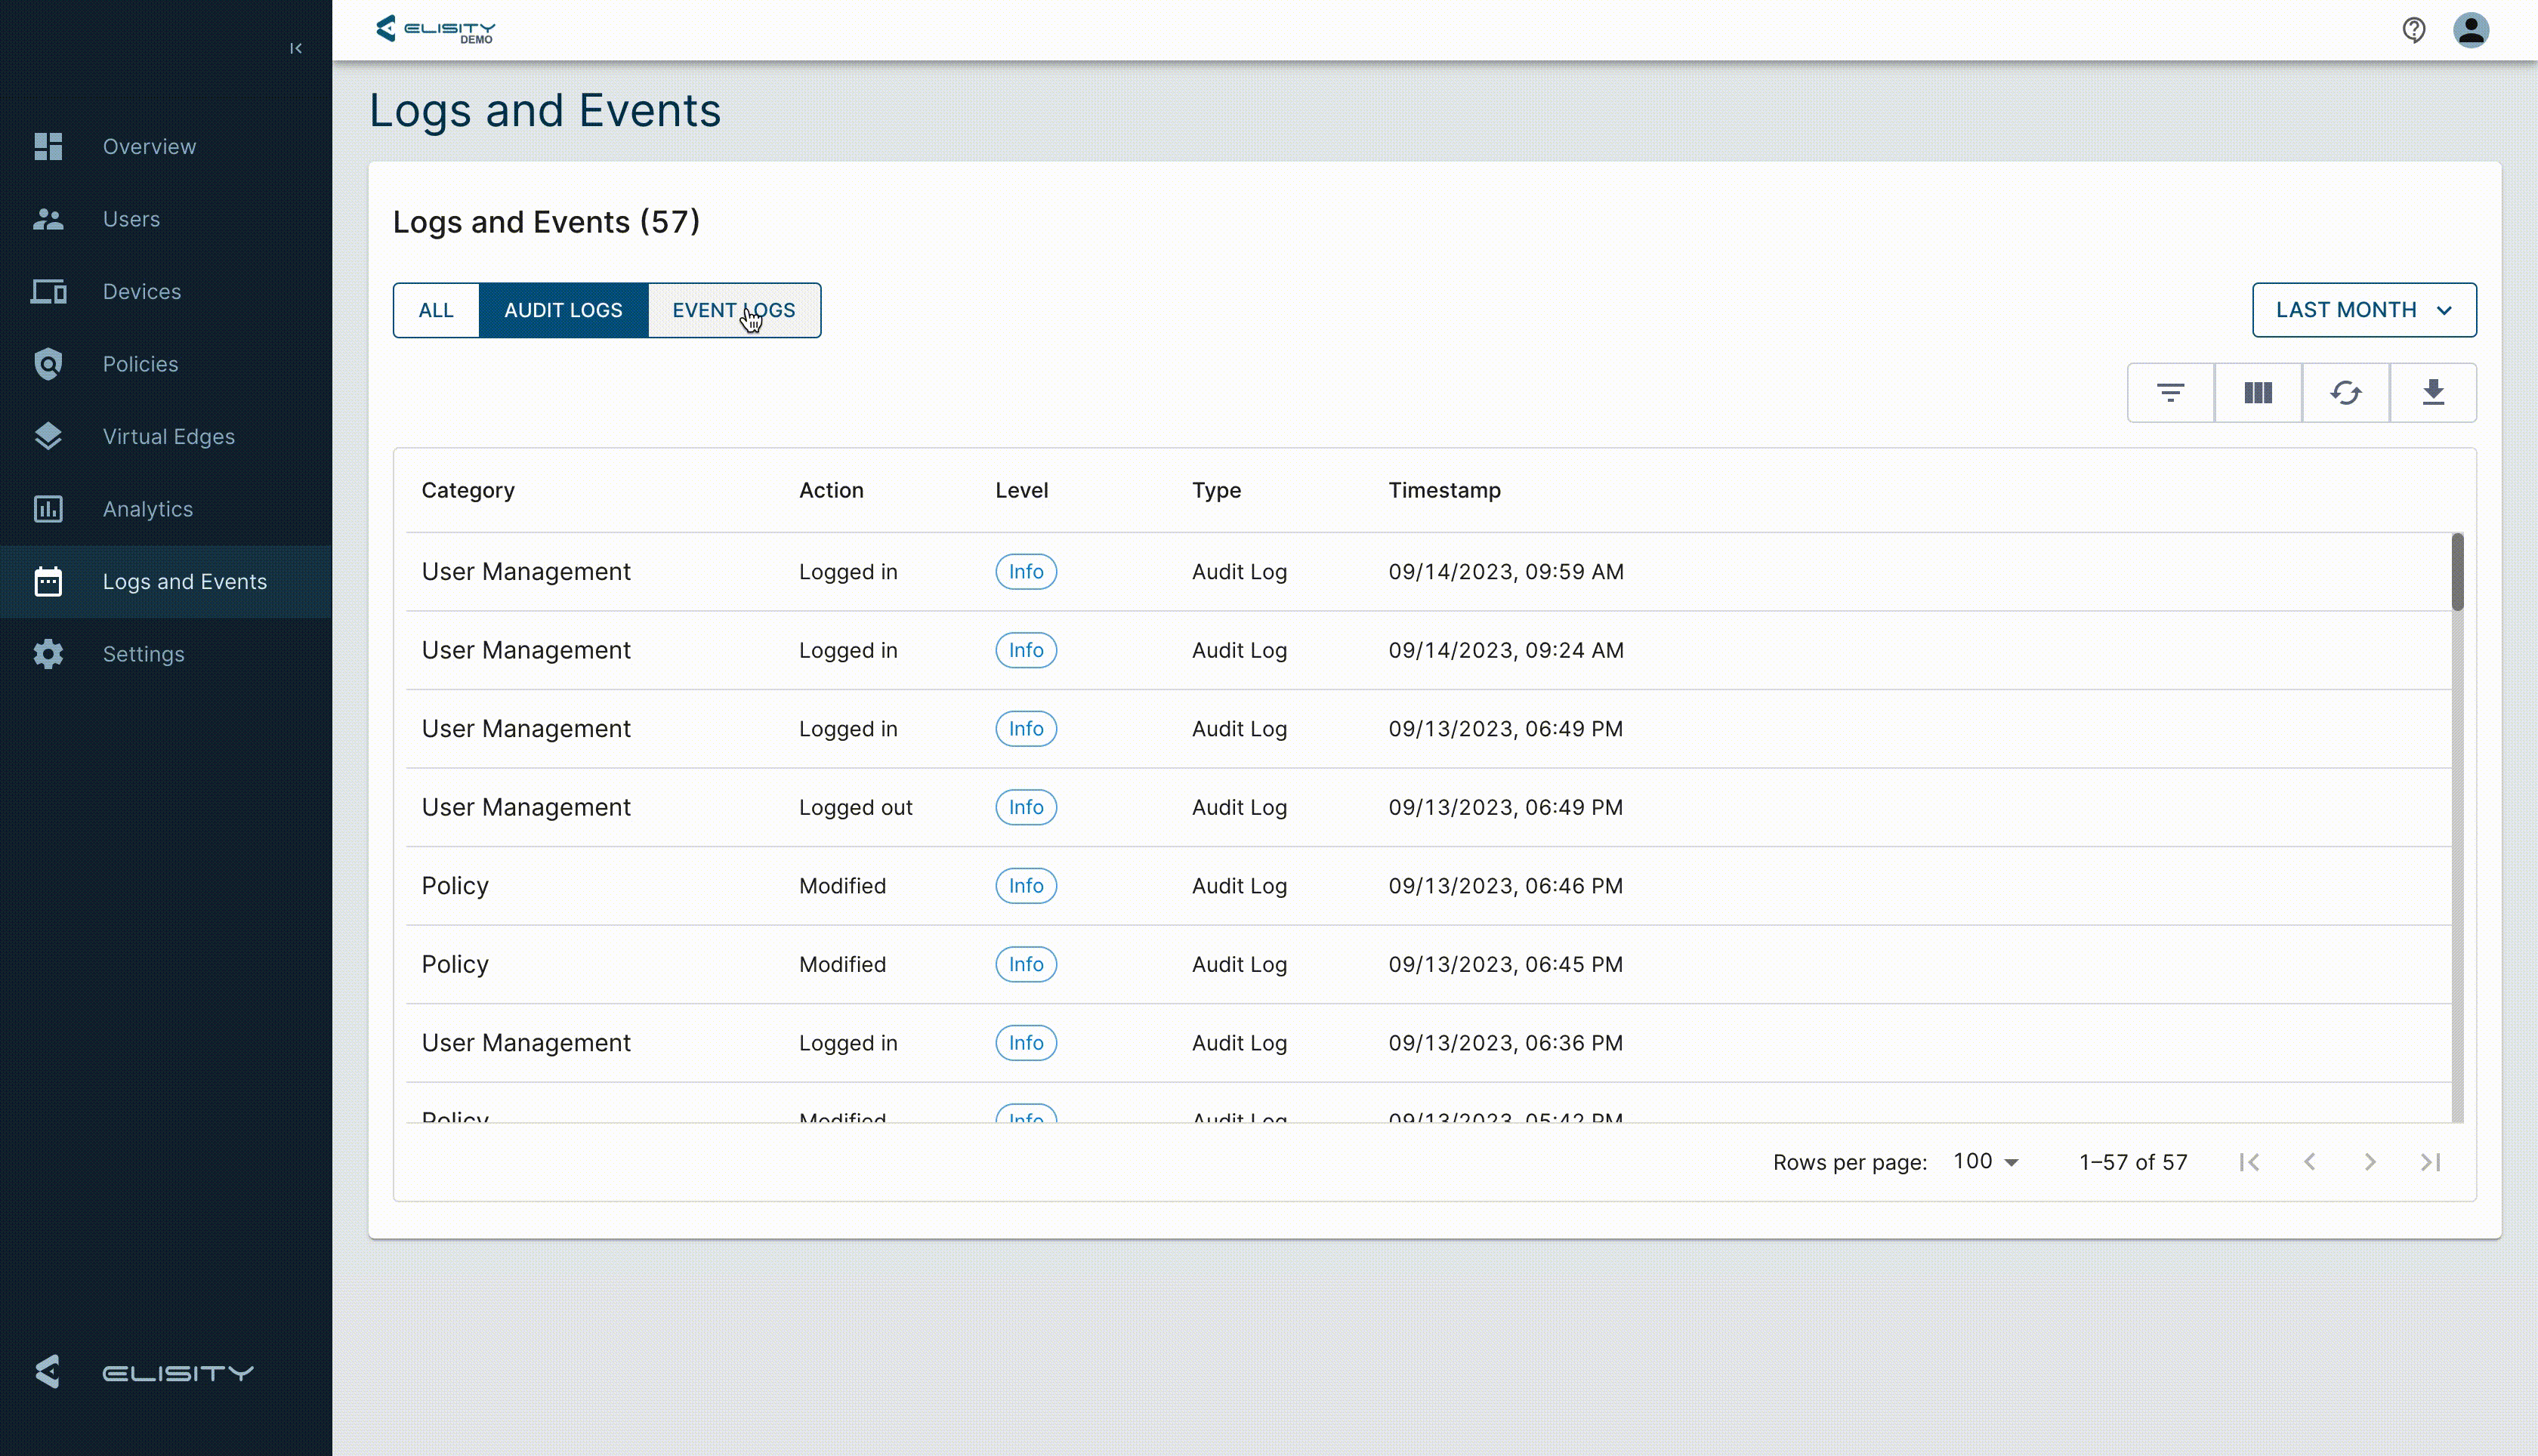This screenshot has width=2538, height=1456.
Task: Open help via question mark icon
Action: tap(2414, 30)
